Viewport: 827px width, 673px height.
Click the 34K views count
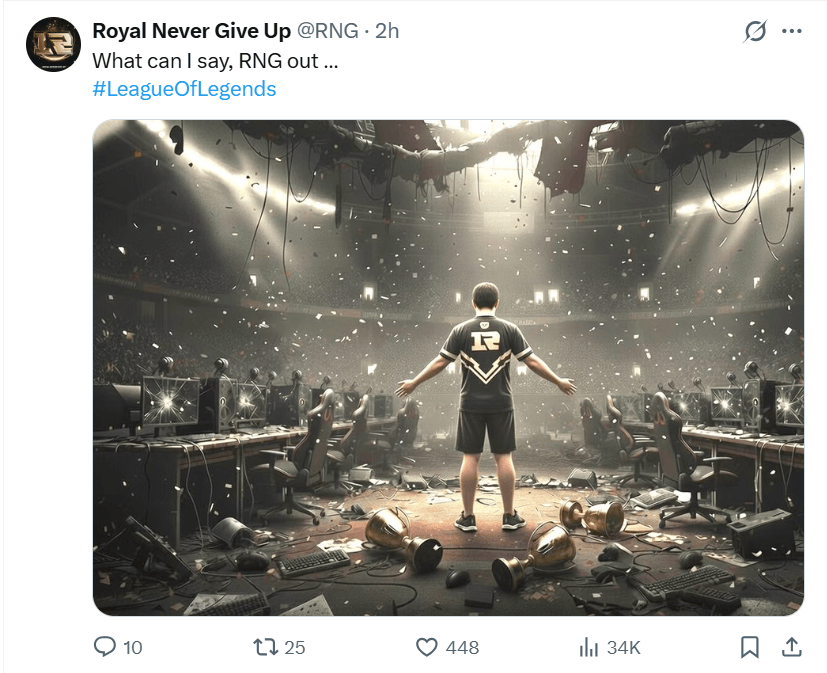click(x=623, y=648)
